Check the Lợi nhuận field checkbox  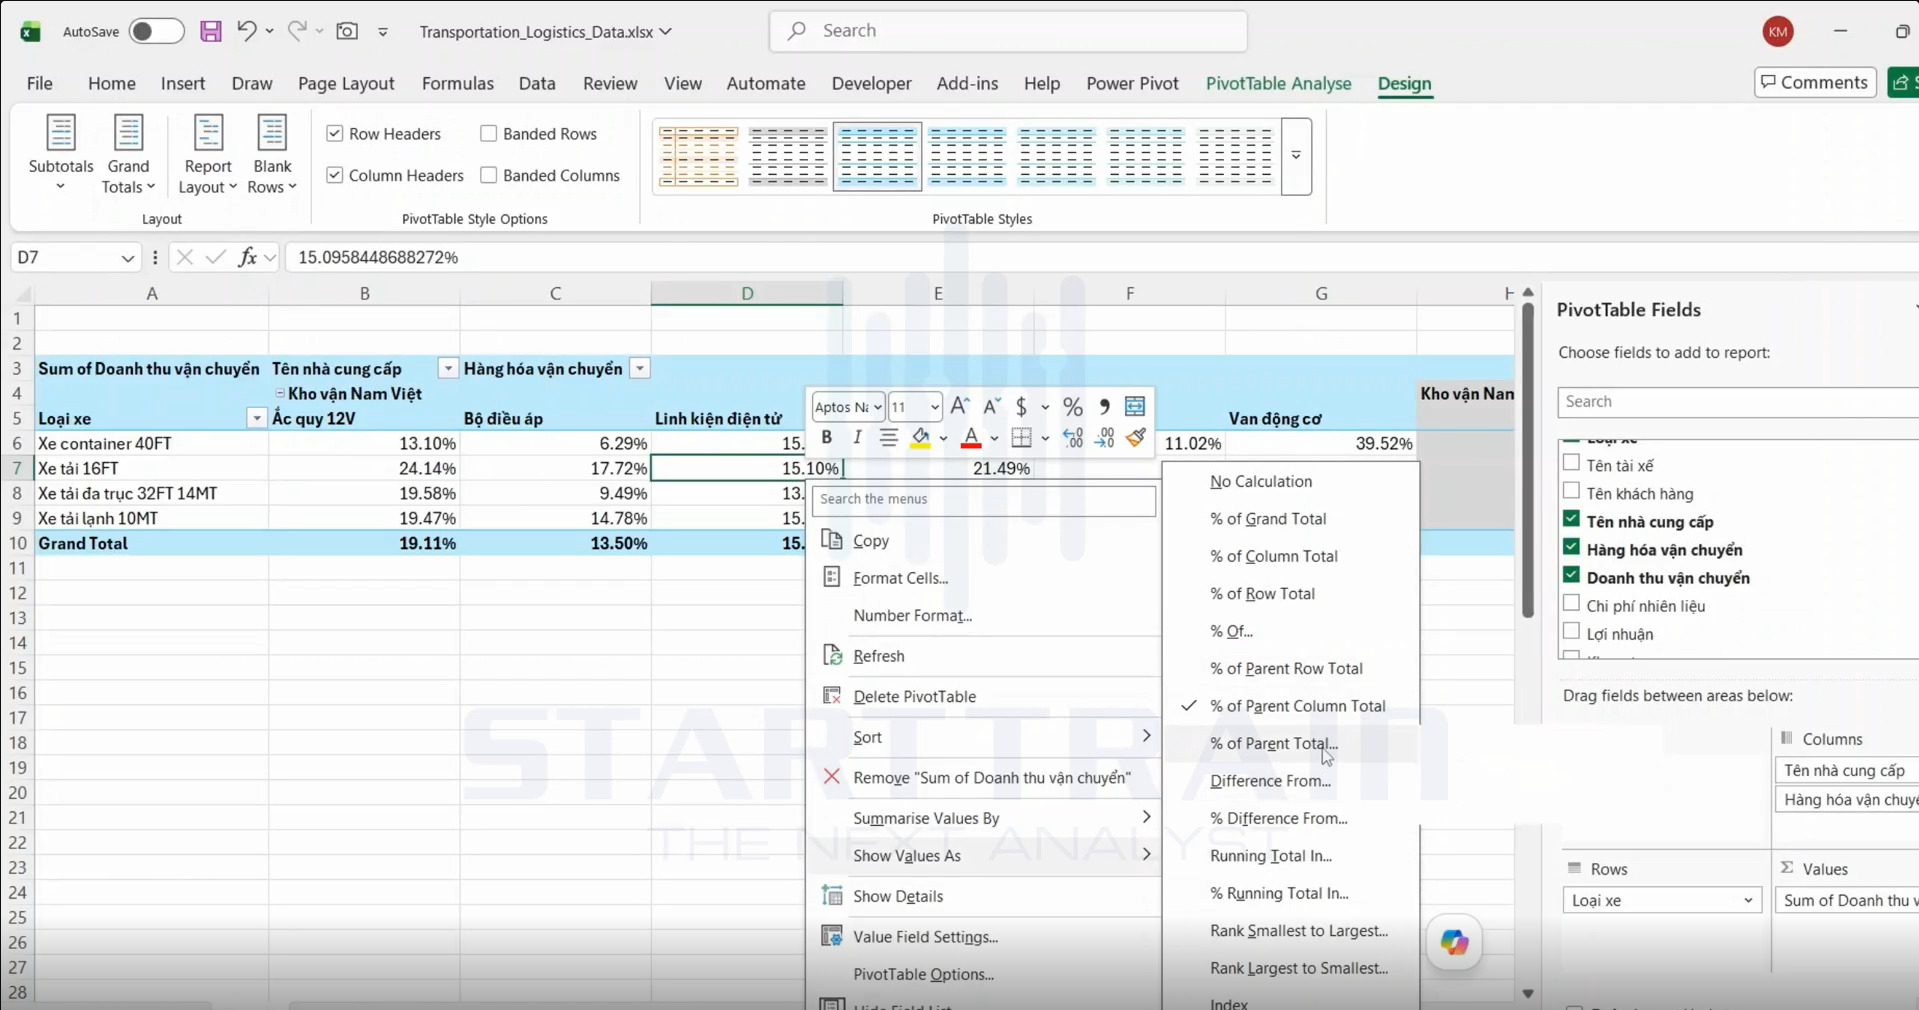(x=1572, y=632)
